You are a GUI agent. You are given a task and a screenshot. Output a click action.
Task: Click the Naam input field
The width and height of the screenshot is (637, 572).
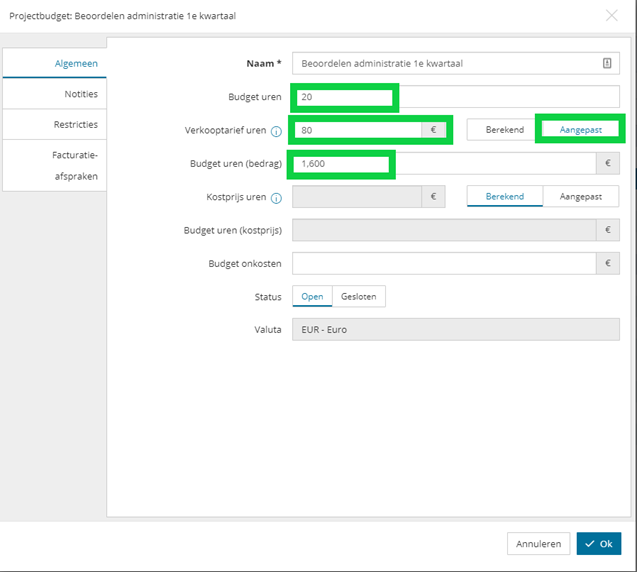click(456, 63)
